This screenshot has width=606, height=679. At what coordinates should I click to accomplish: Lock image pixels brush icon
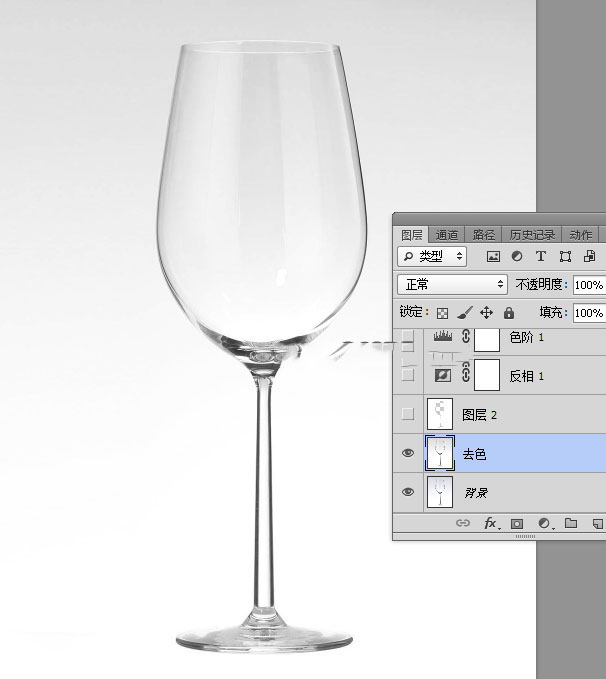click(464, 313)
